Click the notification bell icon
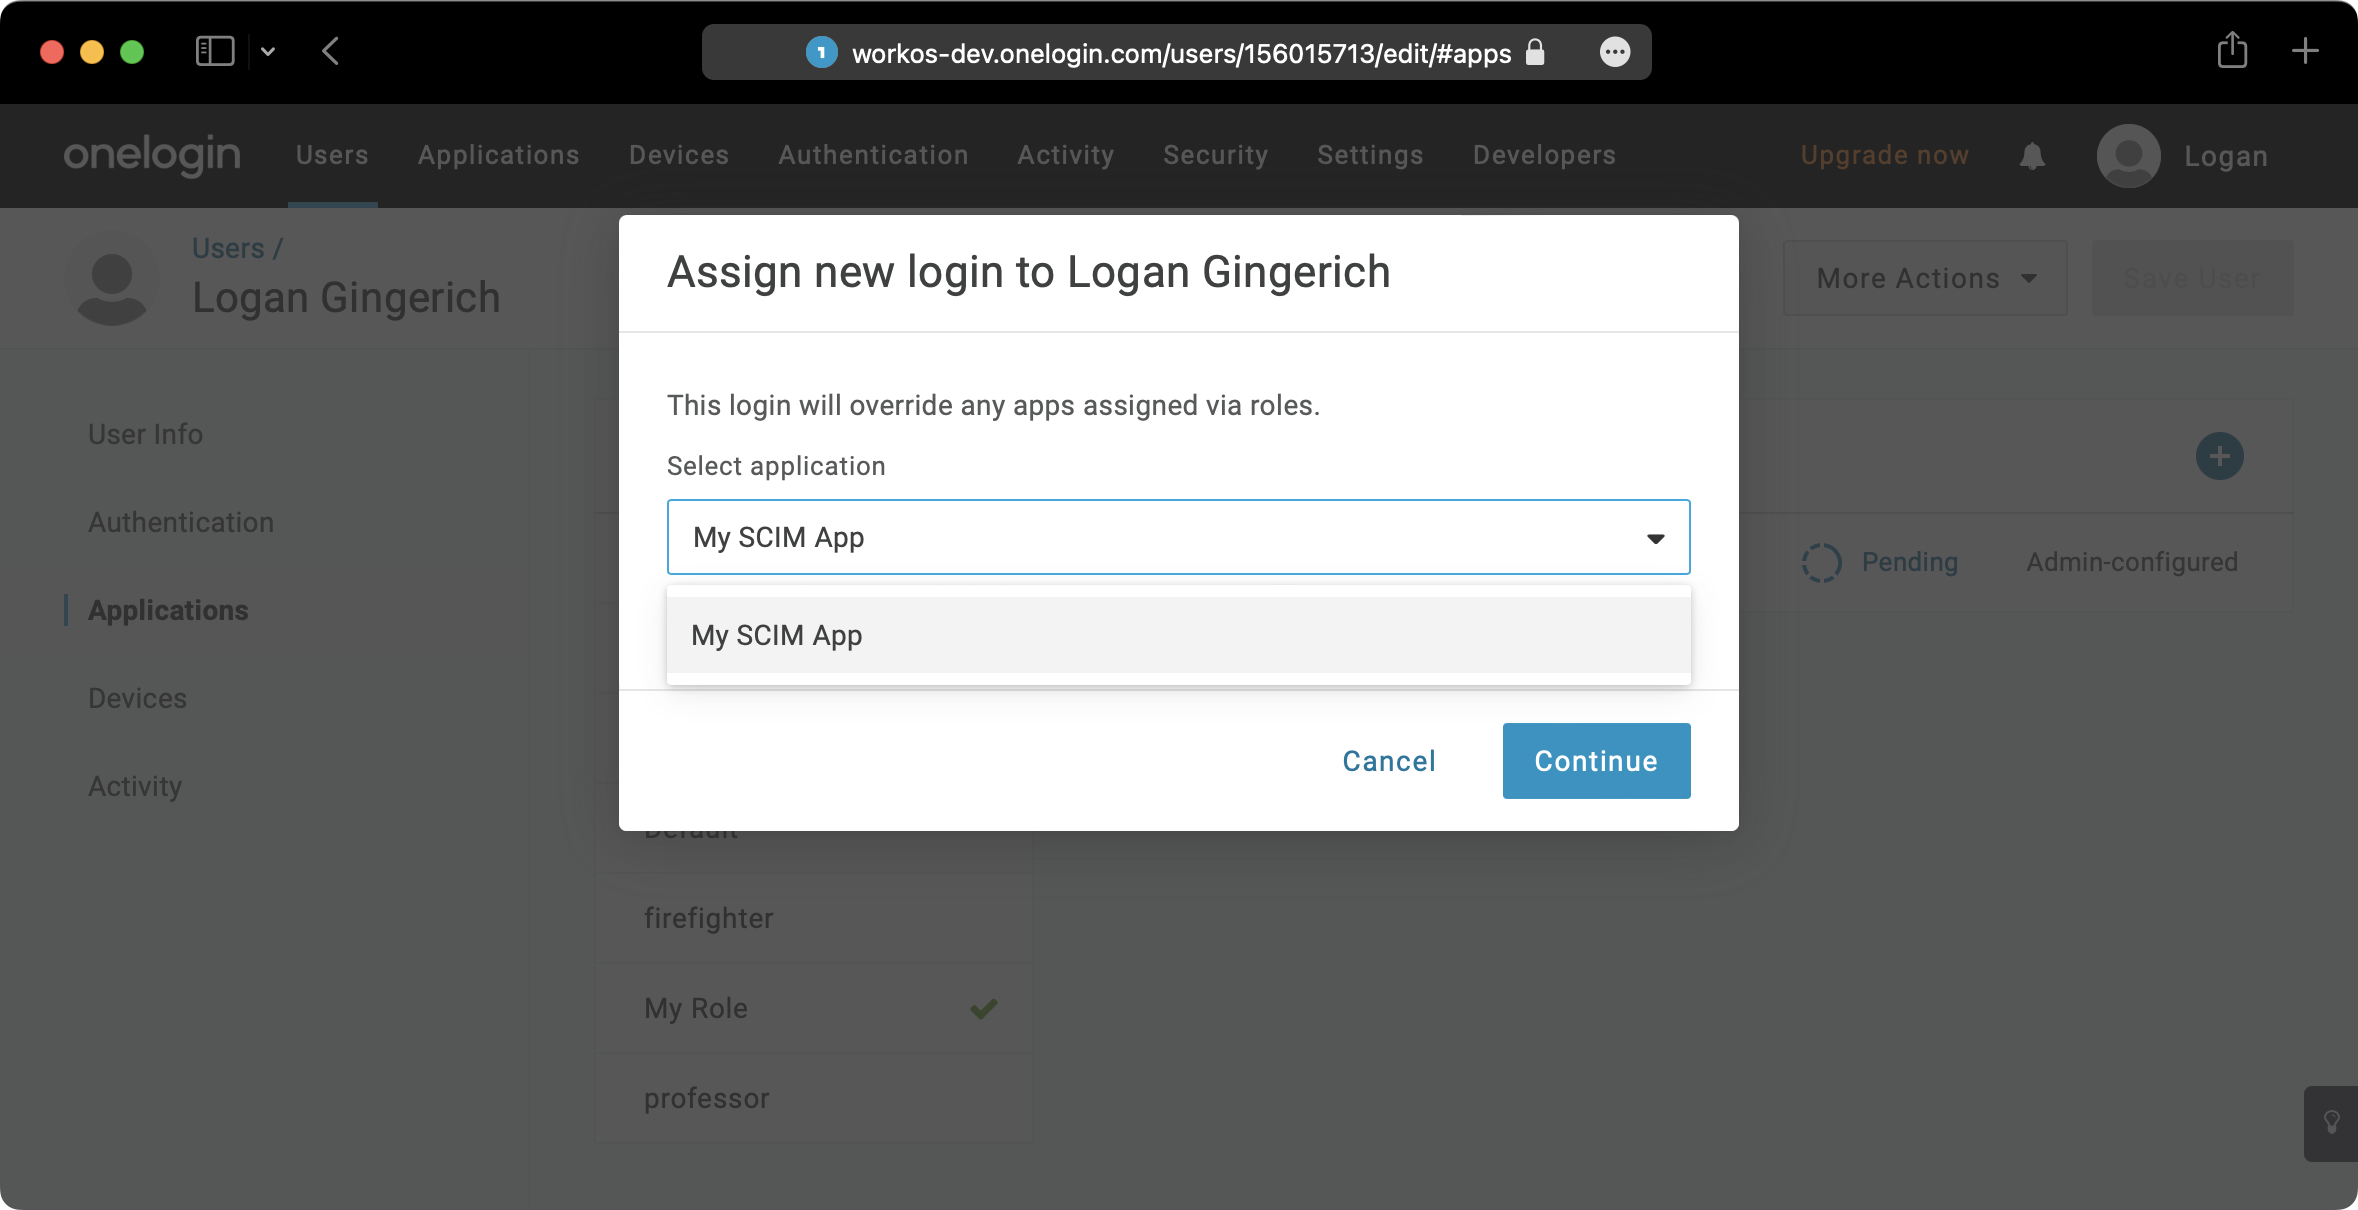The width and height of the screenshot is (2358, 1210). pos(2032,154)
